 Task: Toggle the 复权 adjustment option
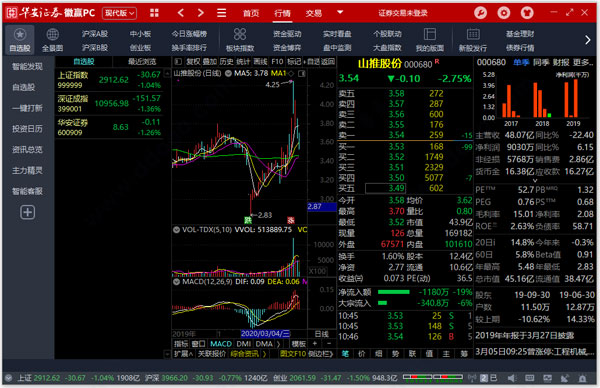pos(193,62)
